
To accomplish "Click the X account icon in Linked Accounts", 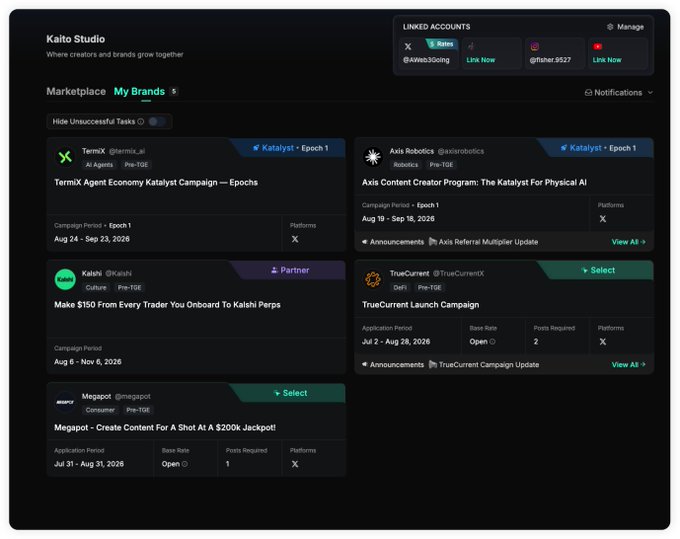I will click(408, 46).
